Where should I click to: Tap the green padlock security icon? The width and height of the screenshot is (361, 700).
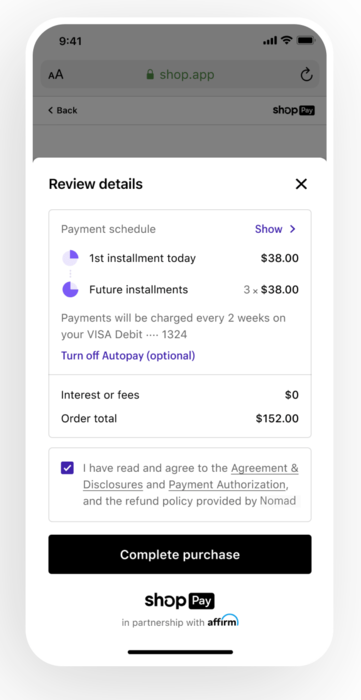tap(150, 74)
